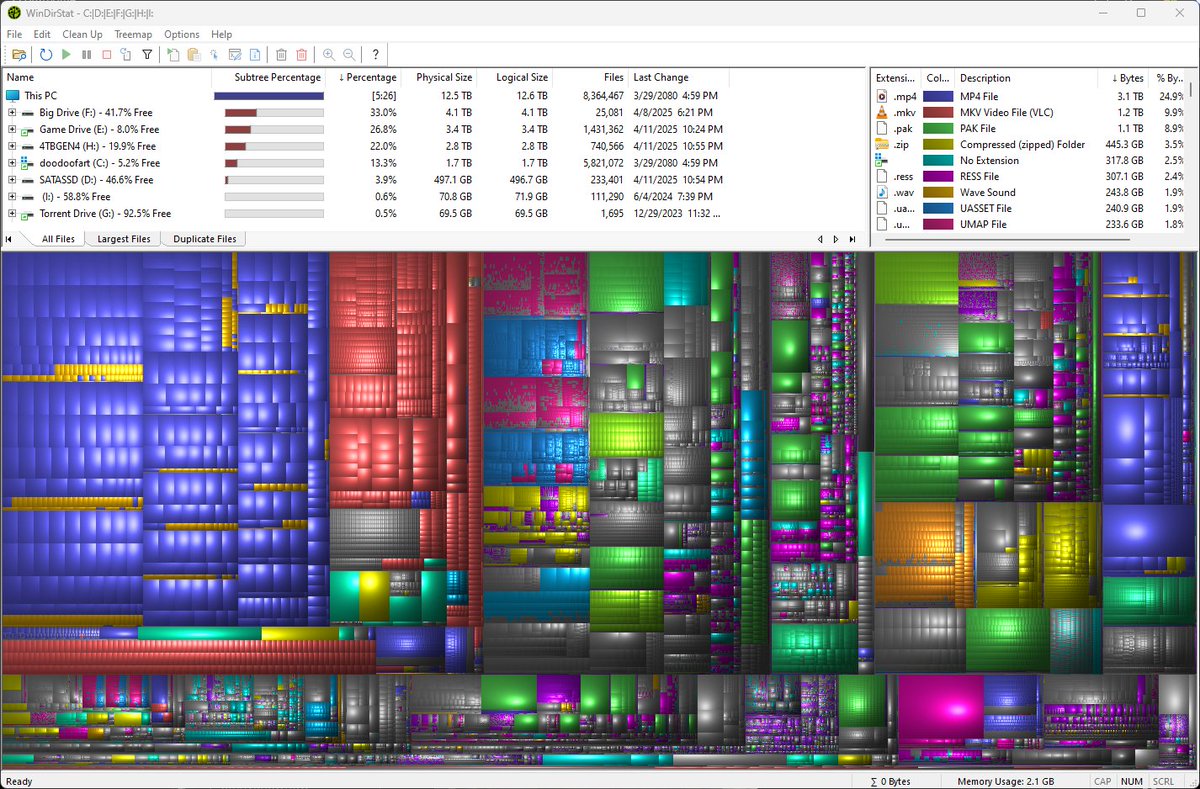Open the Treemap menu

tap(133, 34)
